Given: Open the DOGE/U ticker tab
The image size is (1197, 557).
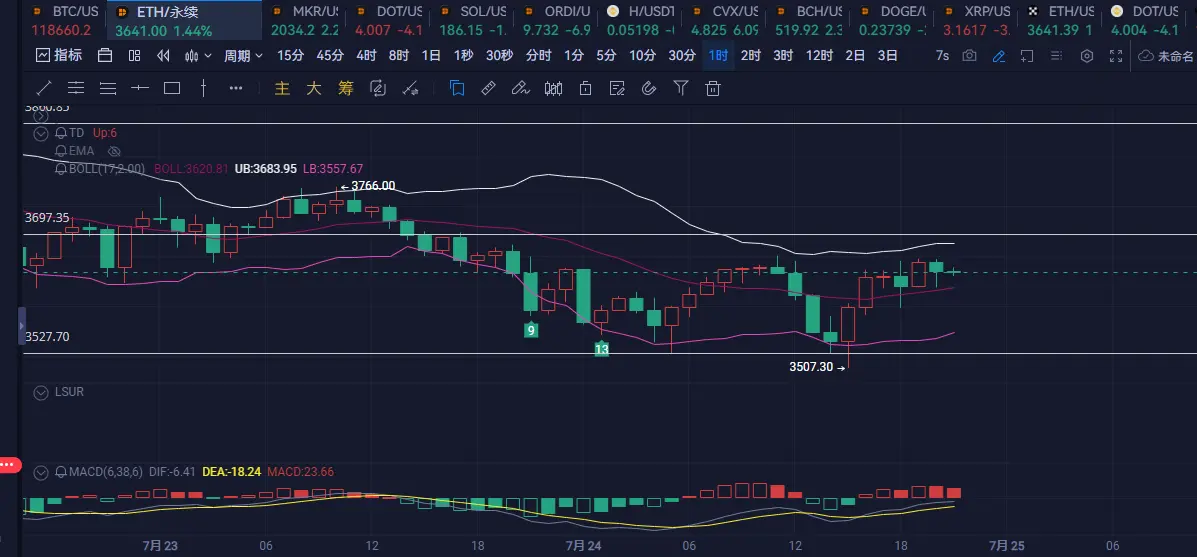Looking at the screenshot, I should [891, 21].
